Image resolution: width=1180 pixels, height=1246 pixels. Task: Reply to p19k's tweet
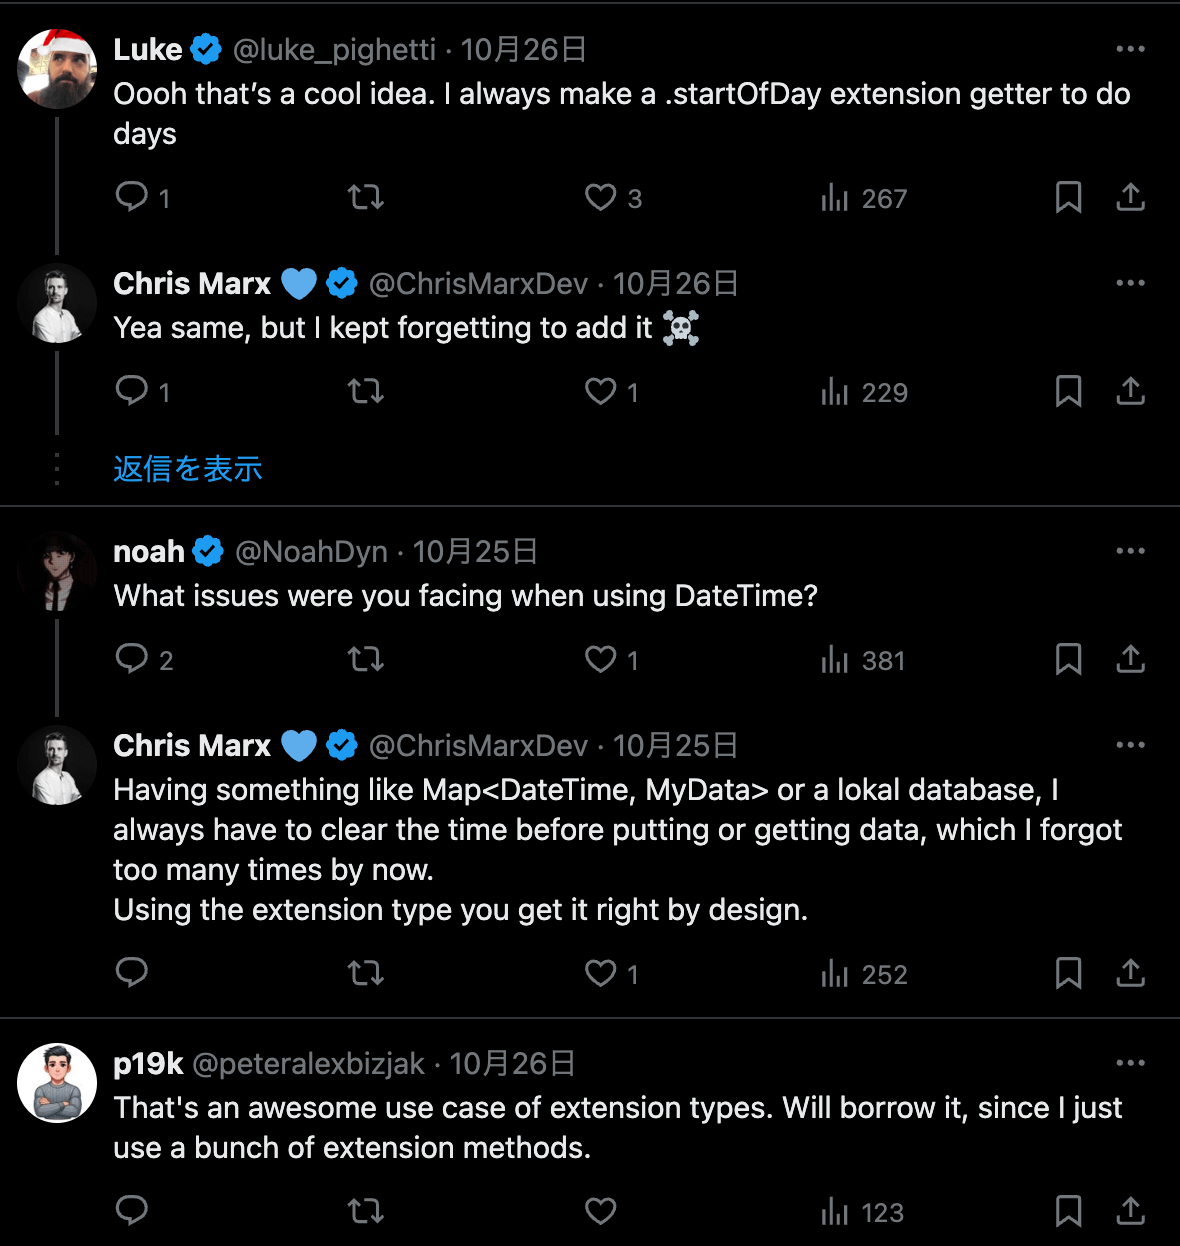click(132, 1211)
